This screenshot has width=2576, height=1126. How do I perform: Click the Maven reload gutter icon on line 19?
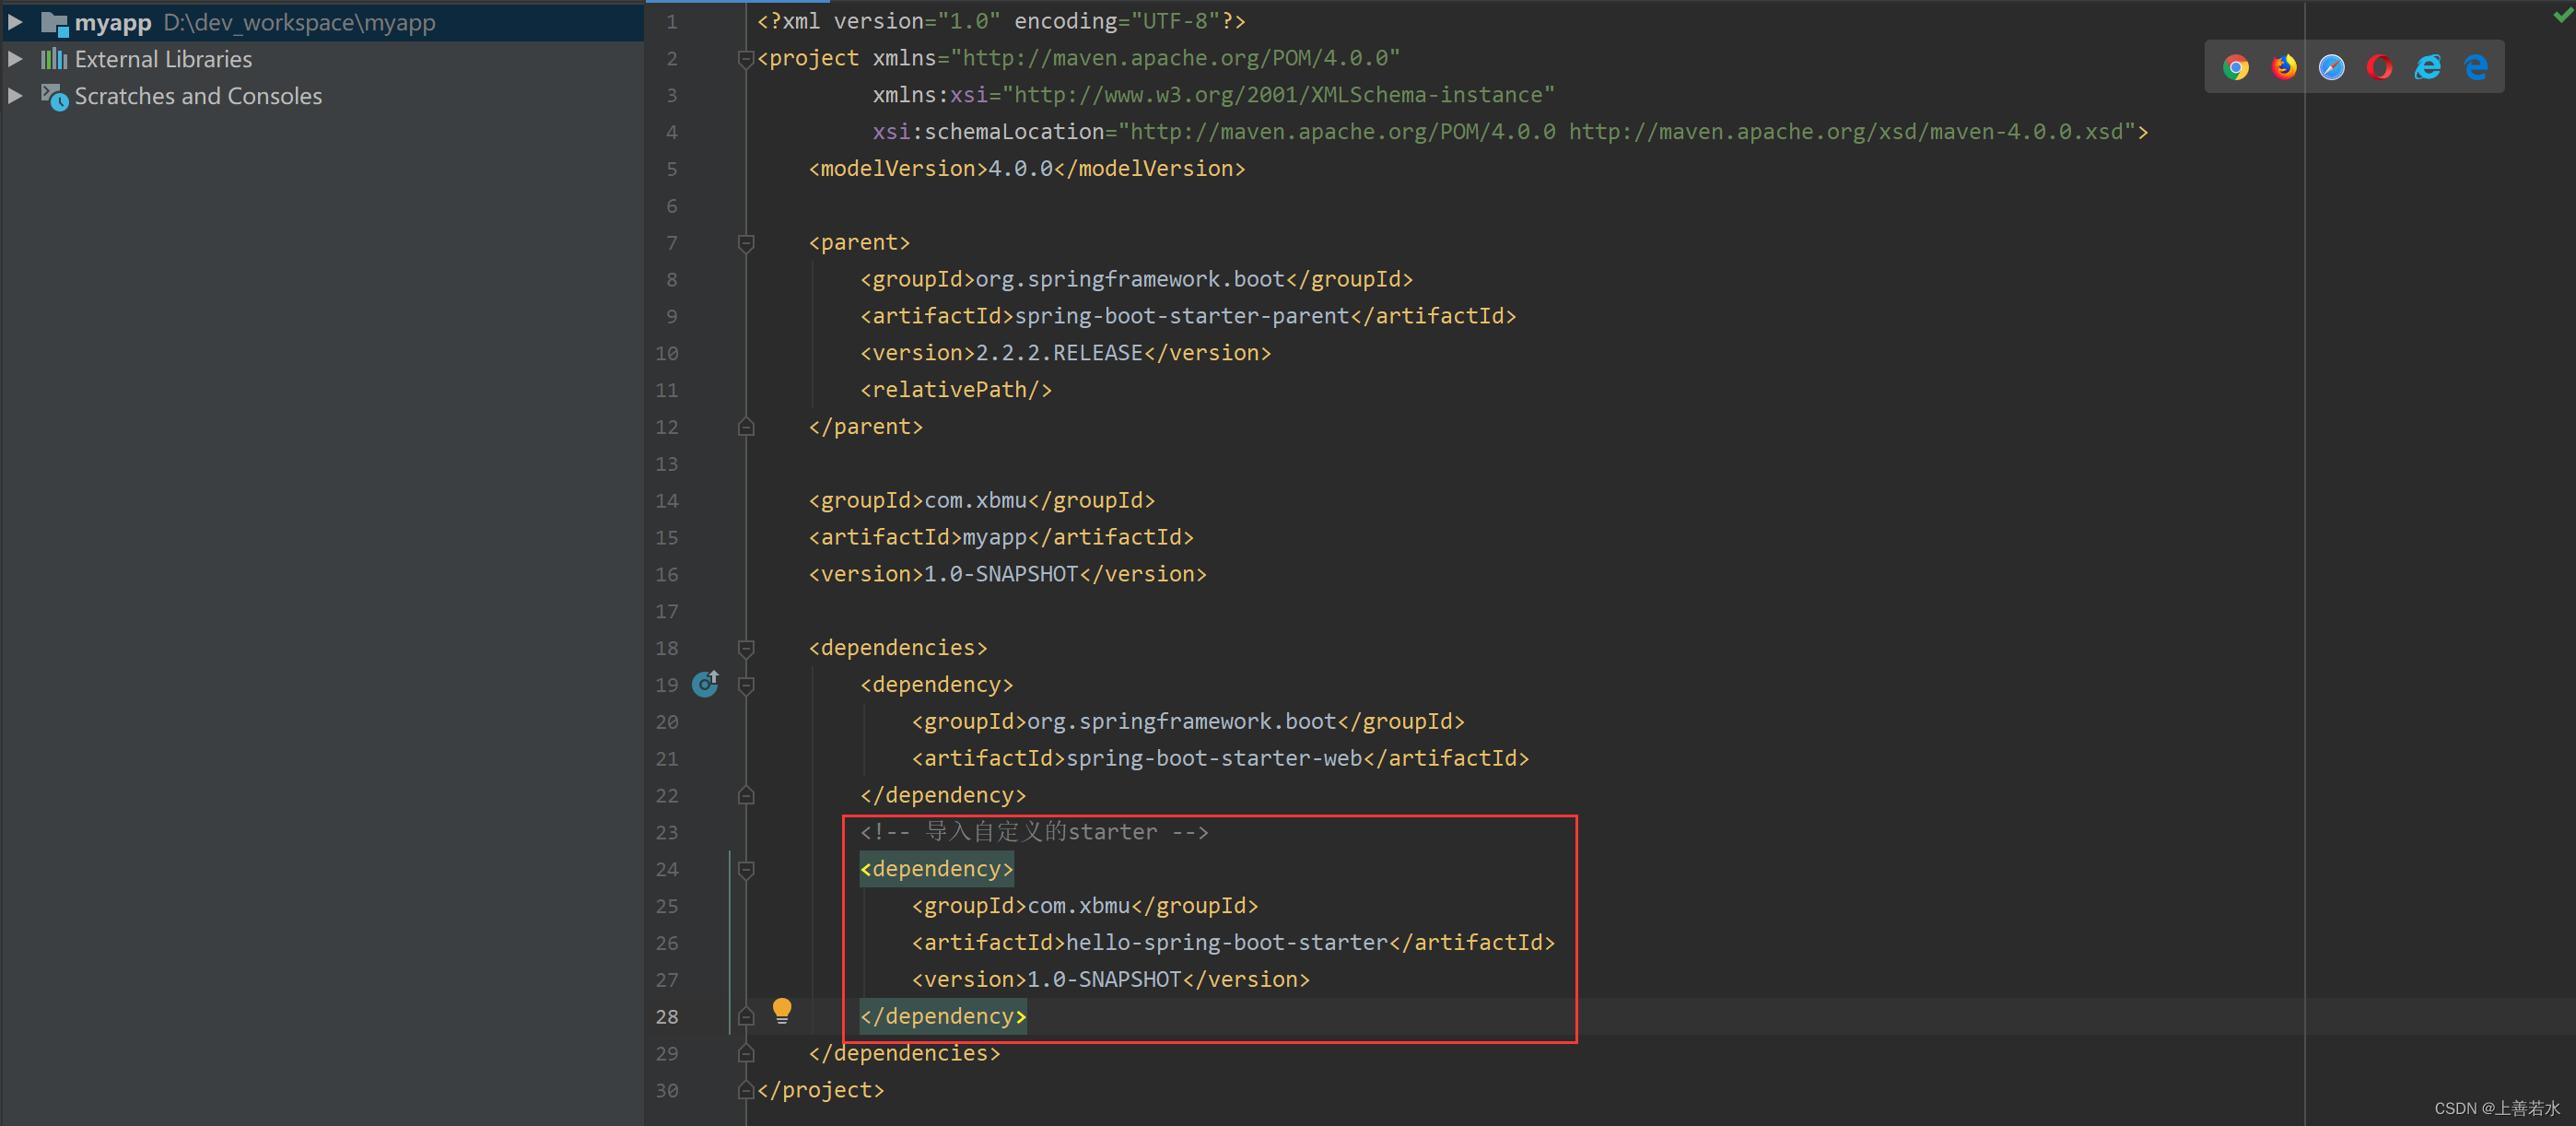click(x=706, y=684)
